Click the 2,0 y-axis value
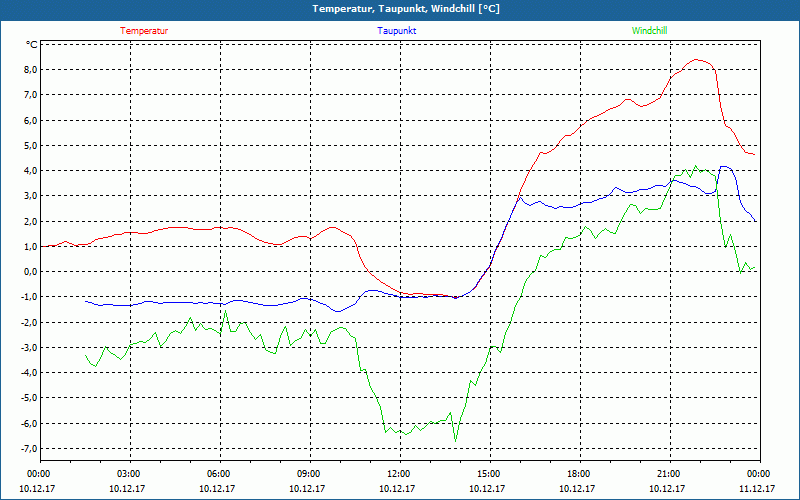800x500 pixels. pos(31,221)
